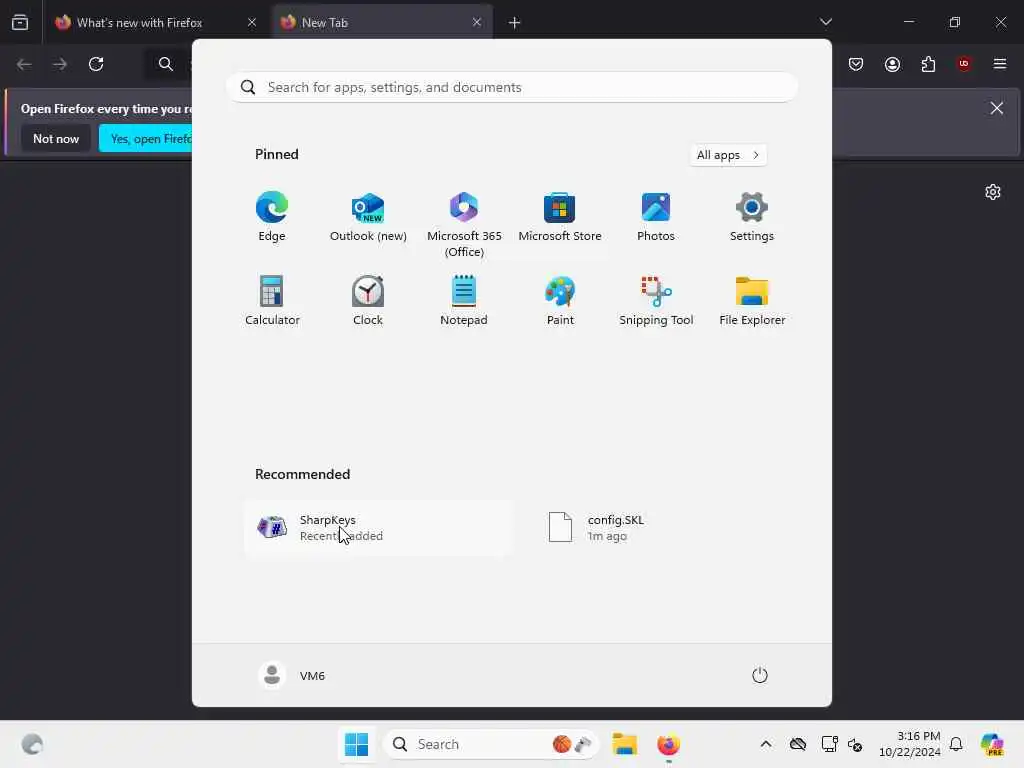
Task: Close the New Tab tab
Action: point(477,23)
